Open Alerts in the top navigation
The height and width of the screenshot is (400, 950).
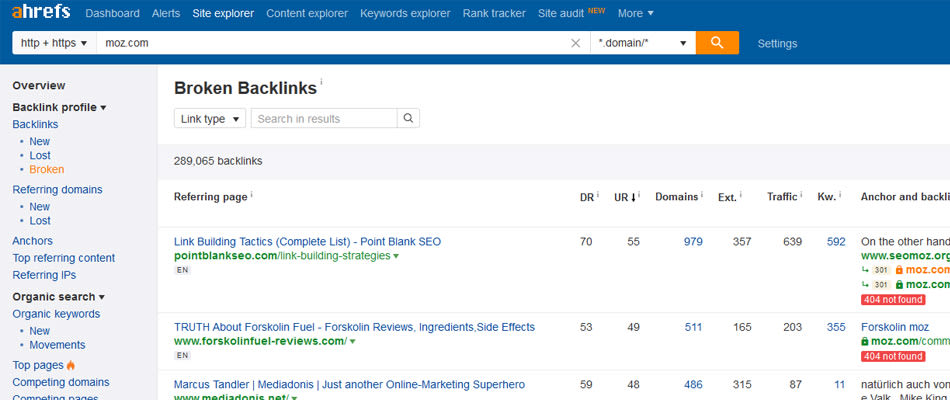(x=166, y=13)
